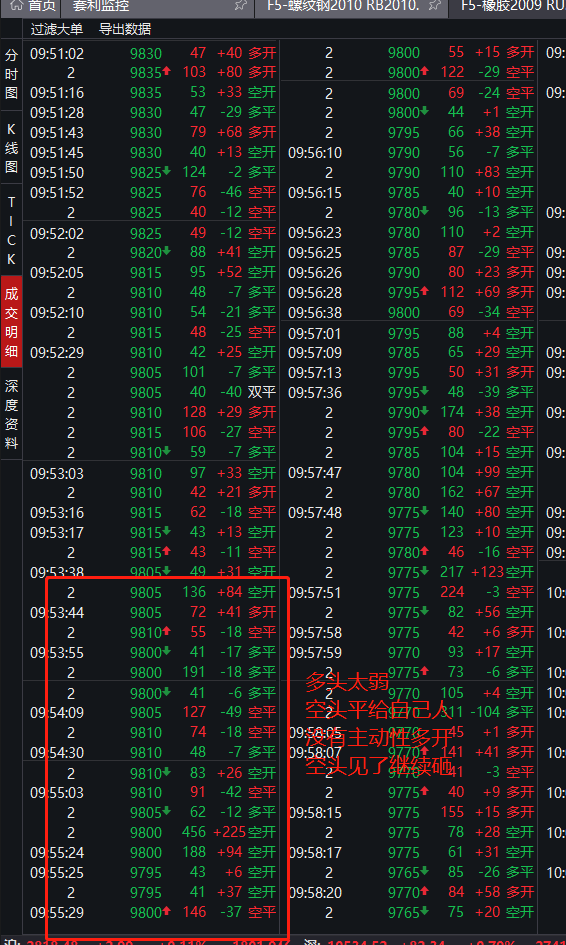
Task: Select the 09:55:29 9800 空平 row
Action: tap(153, 912)
